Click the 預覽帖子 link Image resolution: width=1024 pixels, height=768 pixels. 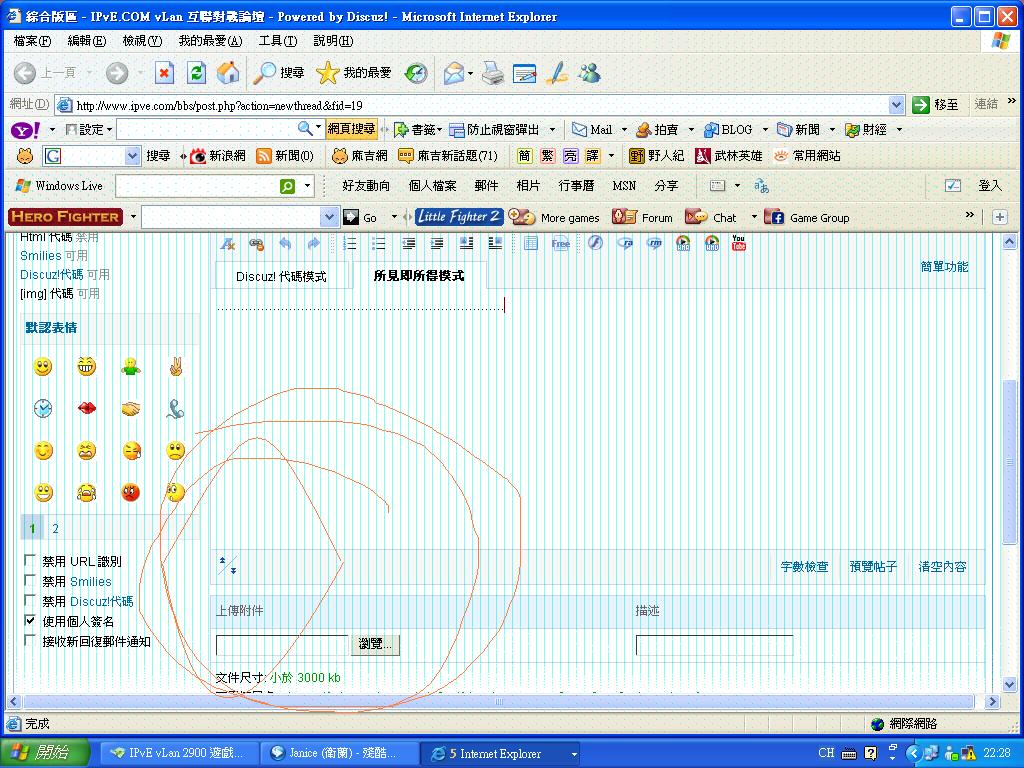pyautogui.click(x=873, y=567)
